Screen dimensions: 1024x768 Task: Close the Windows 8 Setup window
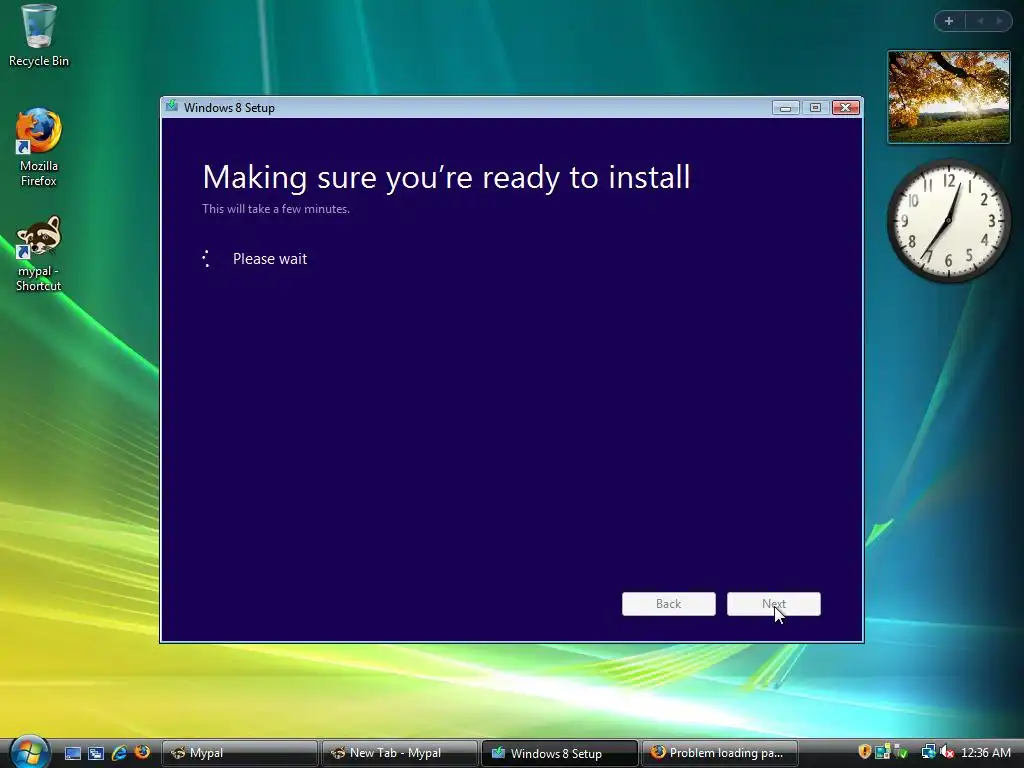tap(846, 108)
